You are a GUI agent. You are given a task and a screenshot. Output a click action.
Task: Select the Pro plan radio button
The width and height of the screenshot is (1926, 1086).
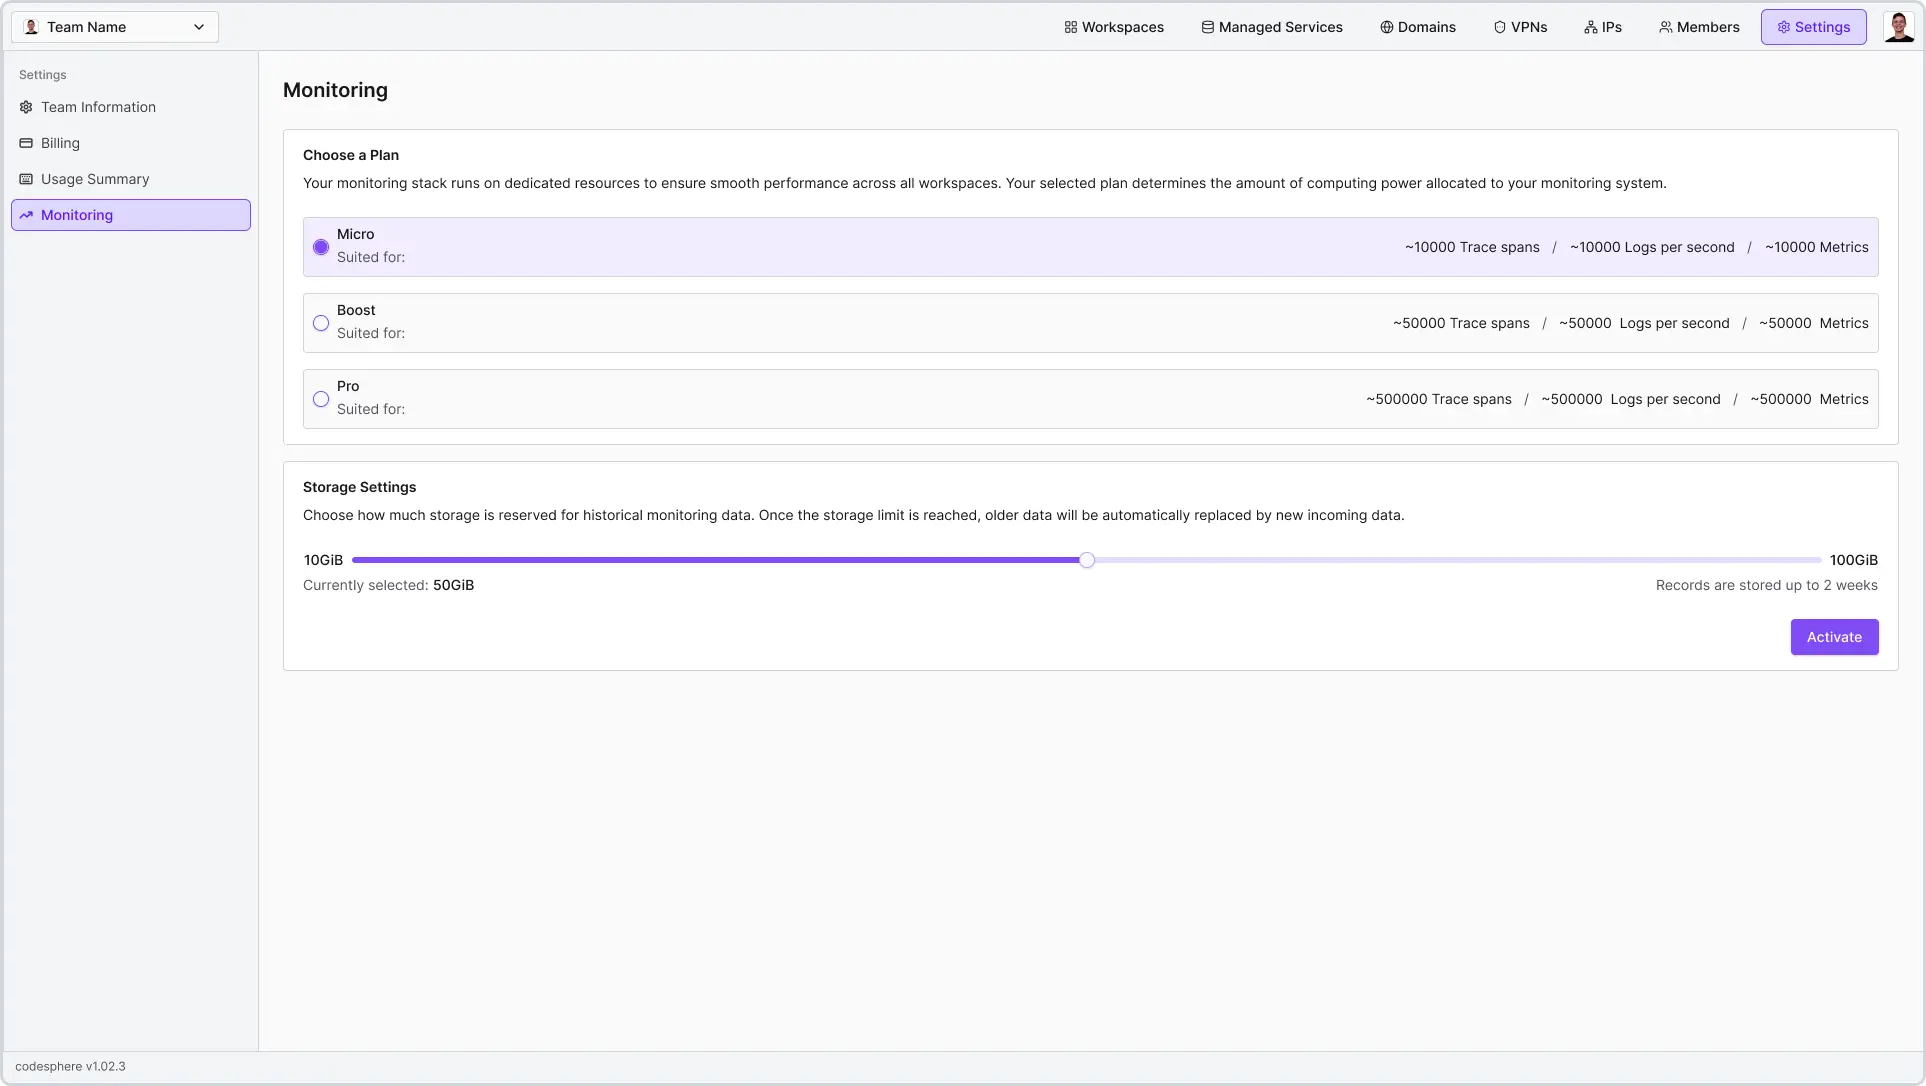coord(321,398)
